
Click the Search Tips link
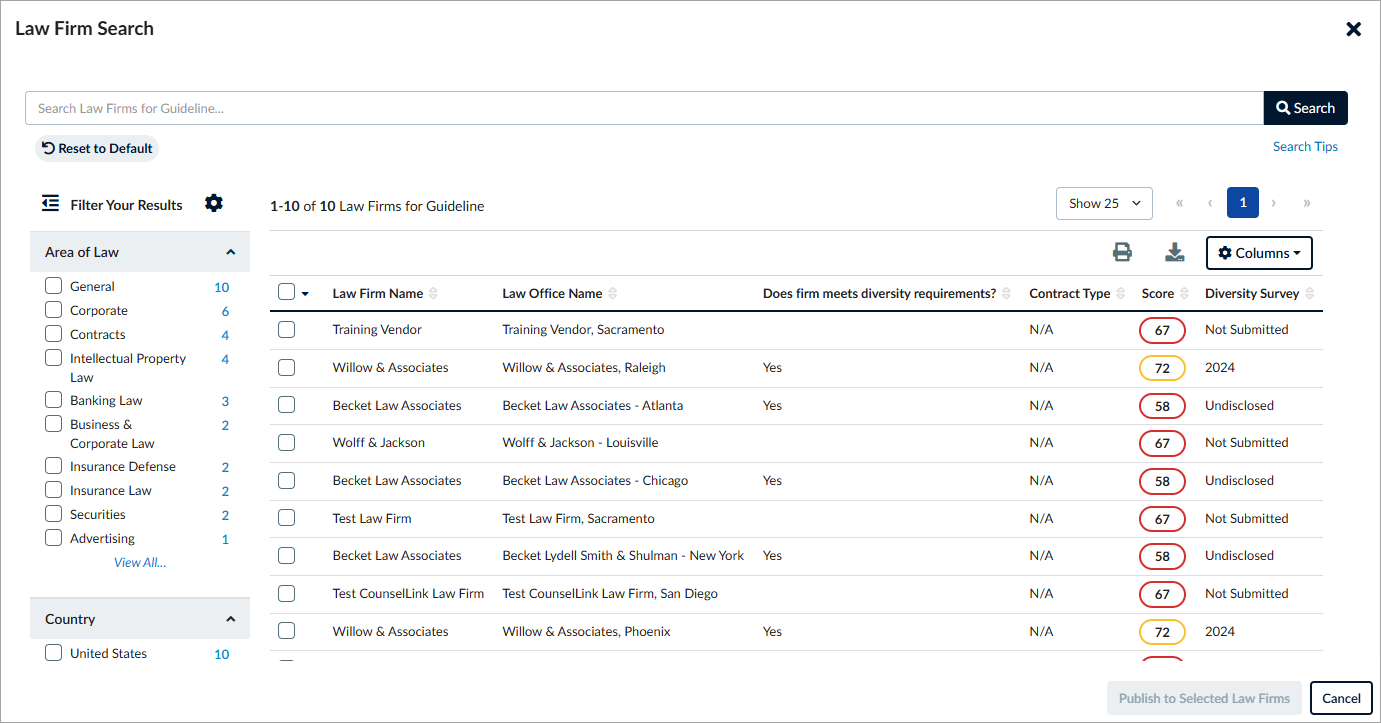1305,146
